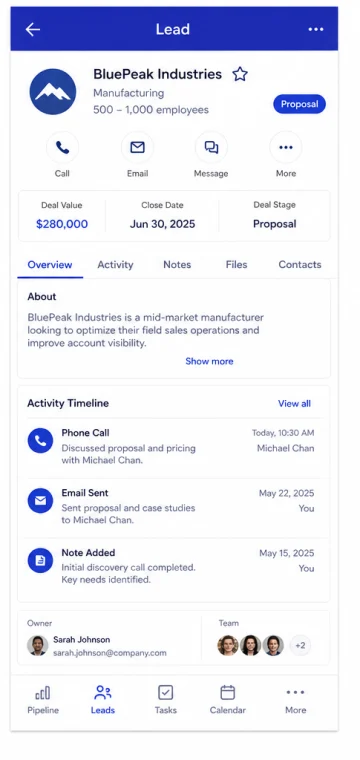Show the +2 additional team members
Image resolution: width=360 pixels, height=760 pixels.
point(300,646)
